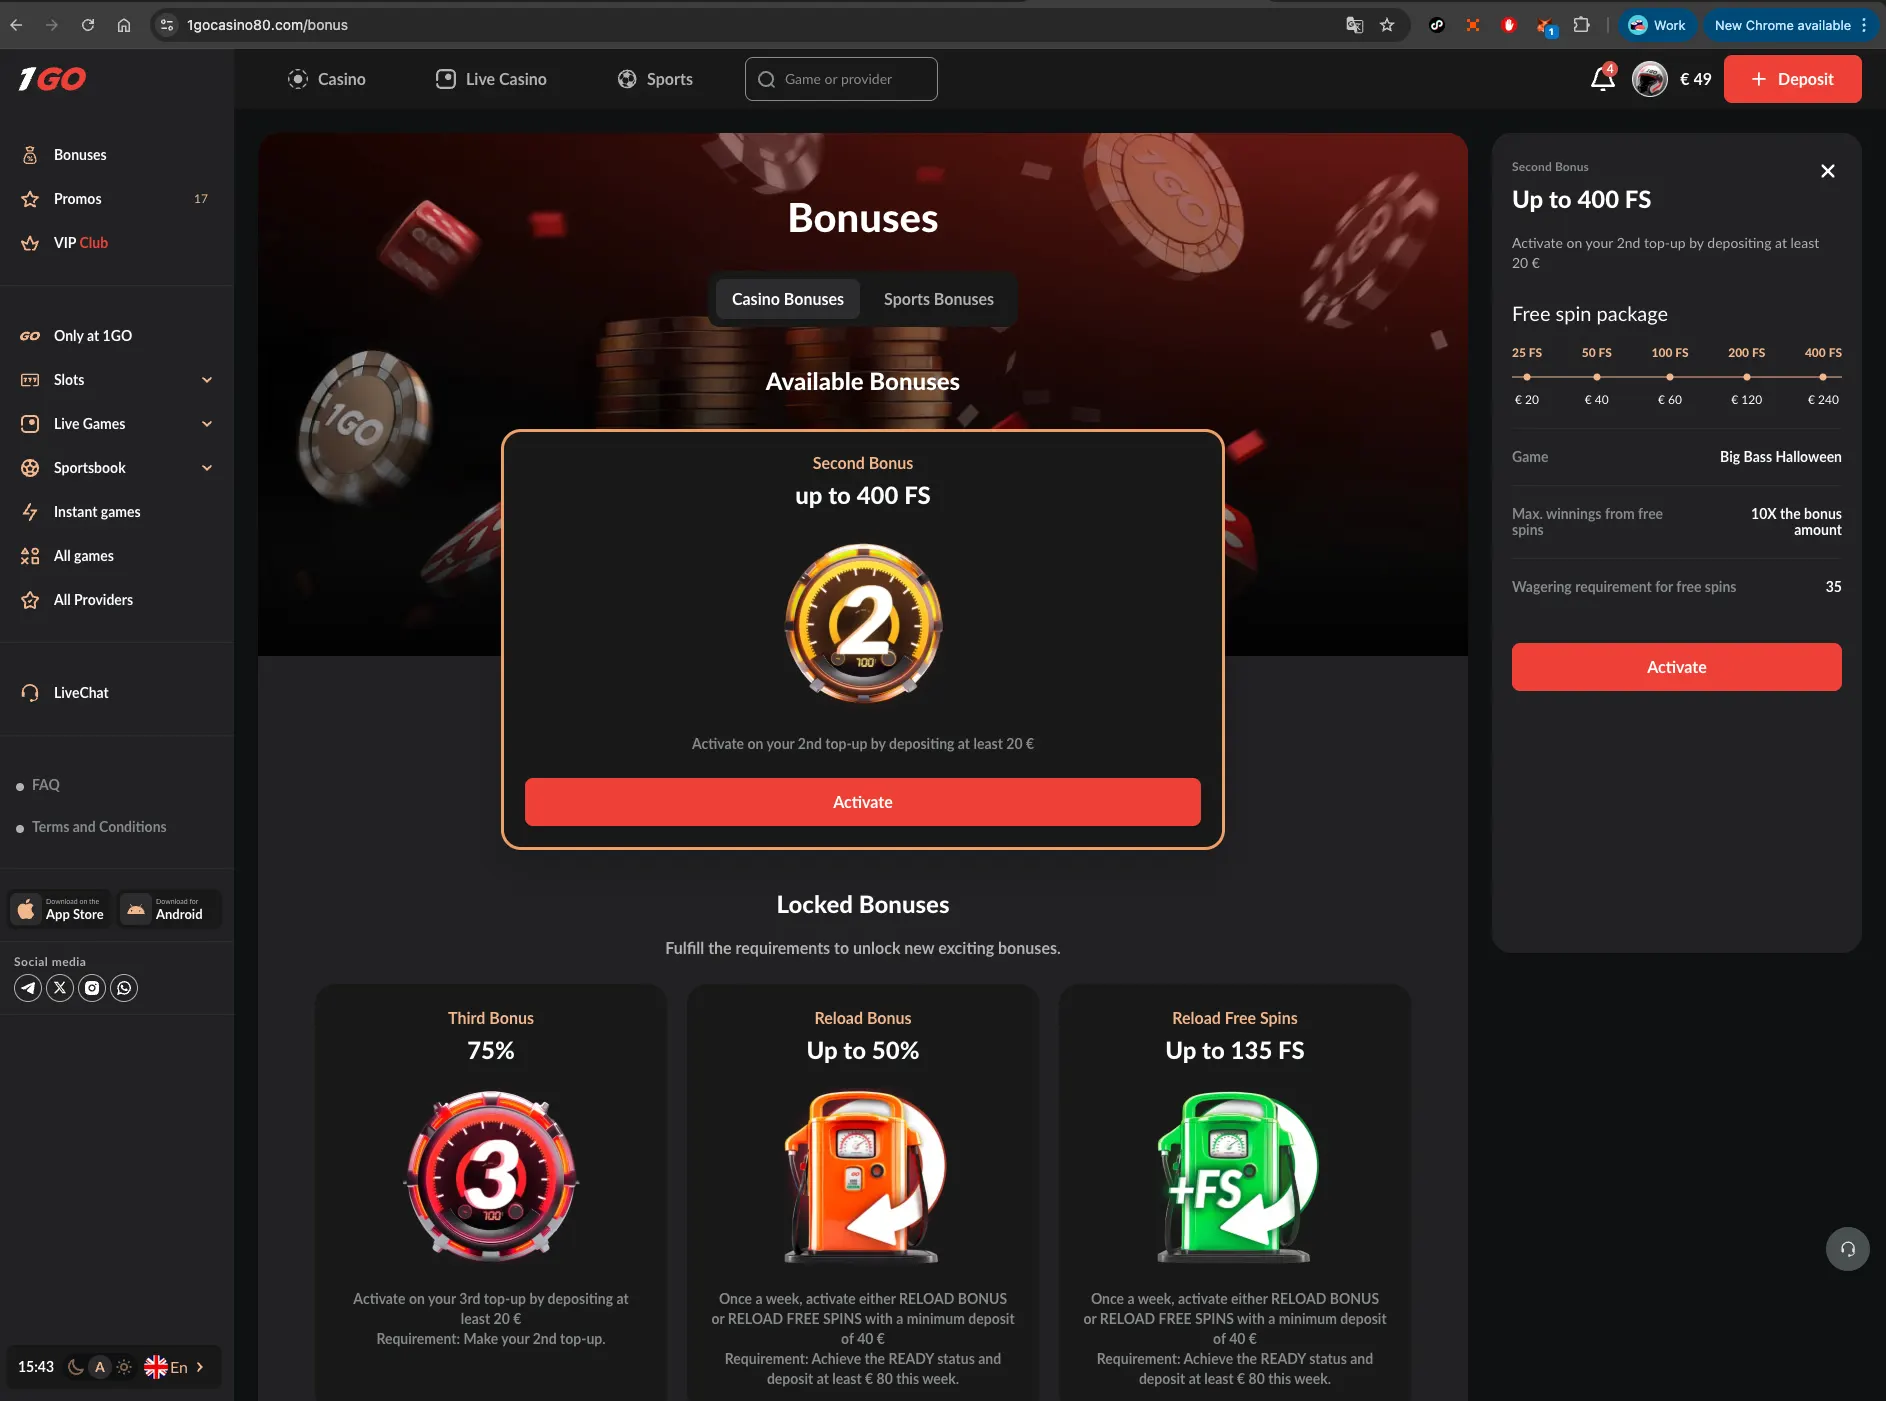Open Instagram social media icon

click(x=92, y=988)
